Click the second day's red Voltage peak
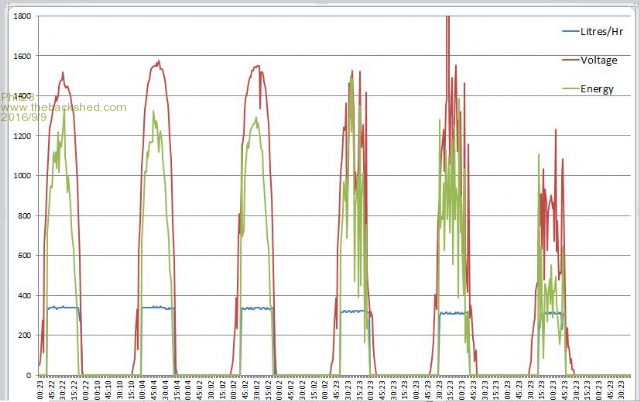The height and width of the screenshot is (402, 640). tap(157, 63)
